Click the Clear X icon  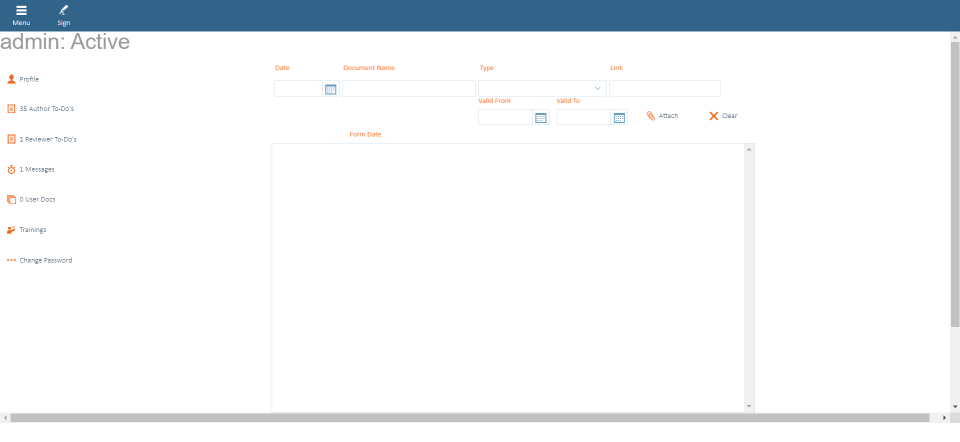click(714, 116)
